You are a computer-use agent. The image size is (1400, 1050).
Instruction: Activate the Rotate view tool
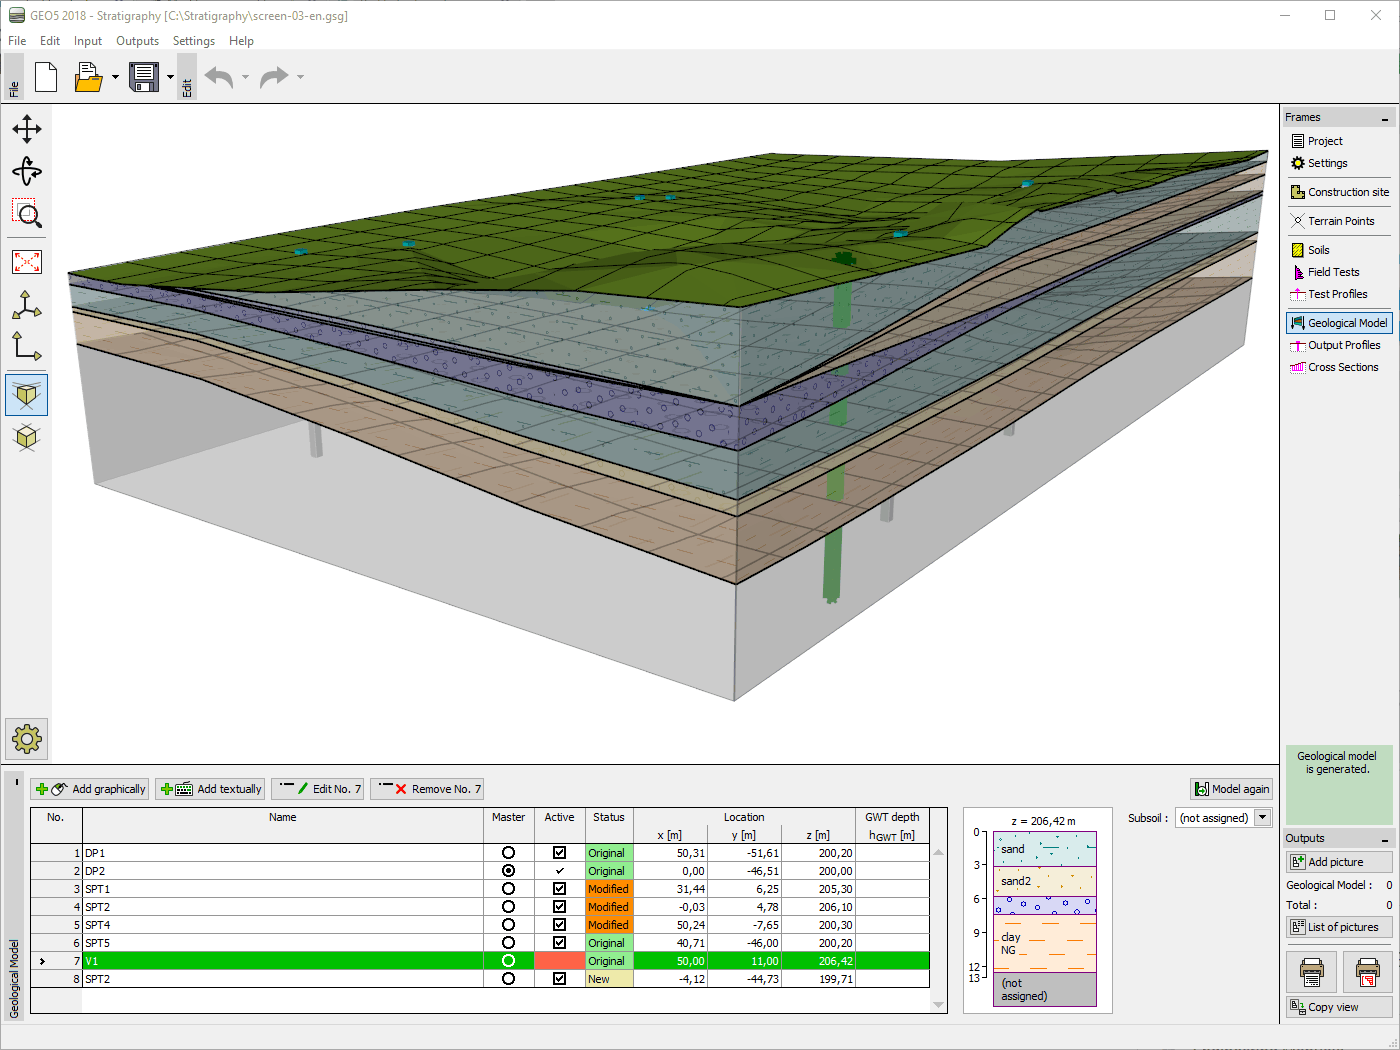pyautogui.click(x=27, y=171)
